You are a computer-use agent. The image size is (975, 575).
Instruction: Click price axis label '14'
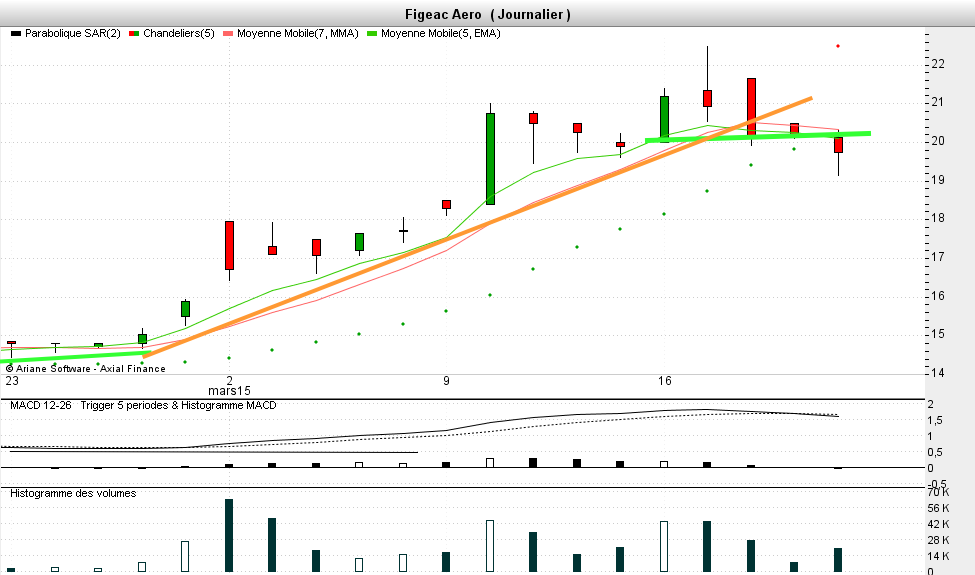click(938, 373)
